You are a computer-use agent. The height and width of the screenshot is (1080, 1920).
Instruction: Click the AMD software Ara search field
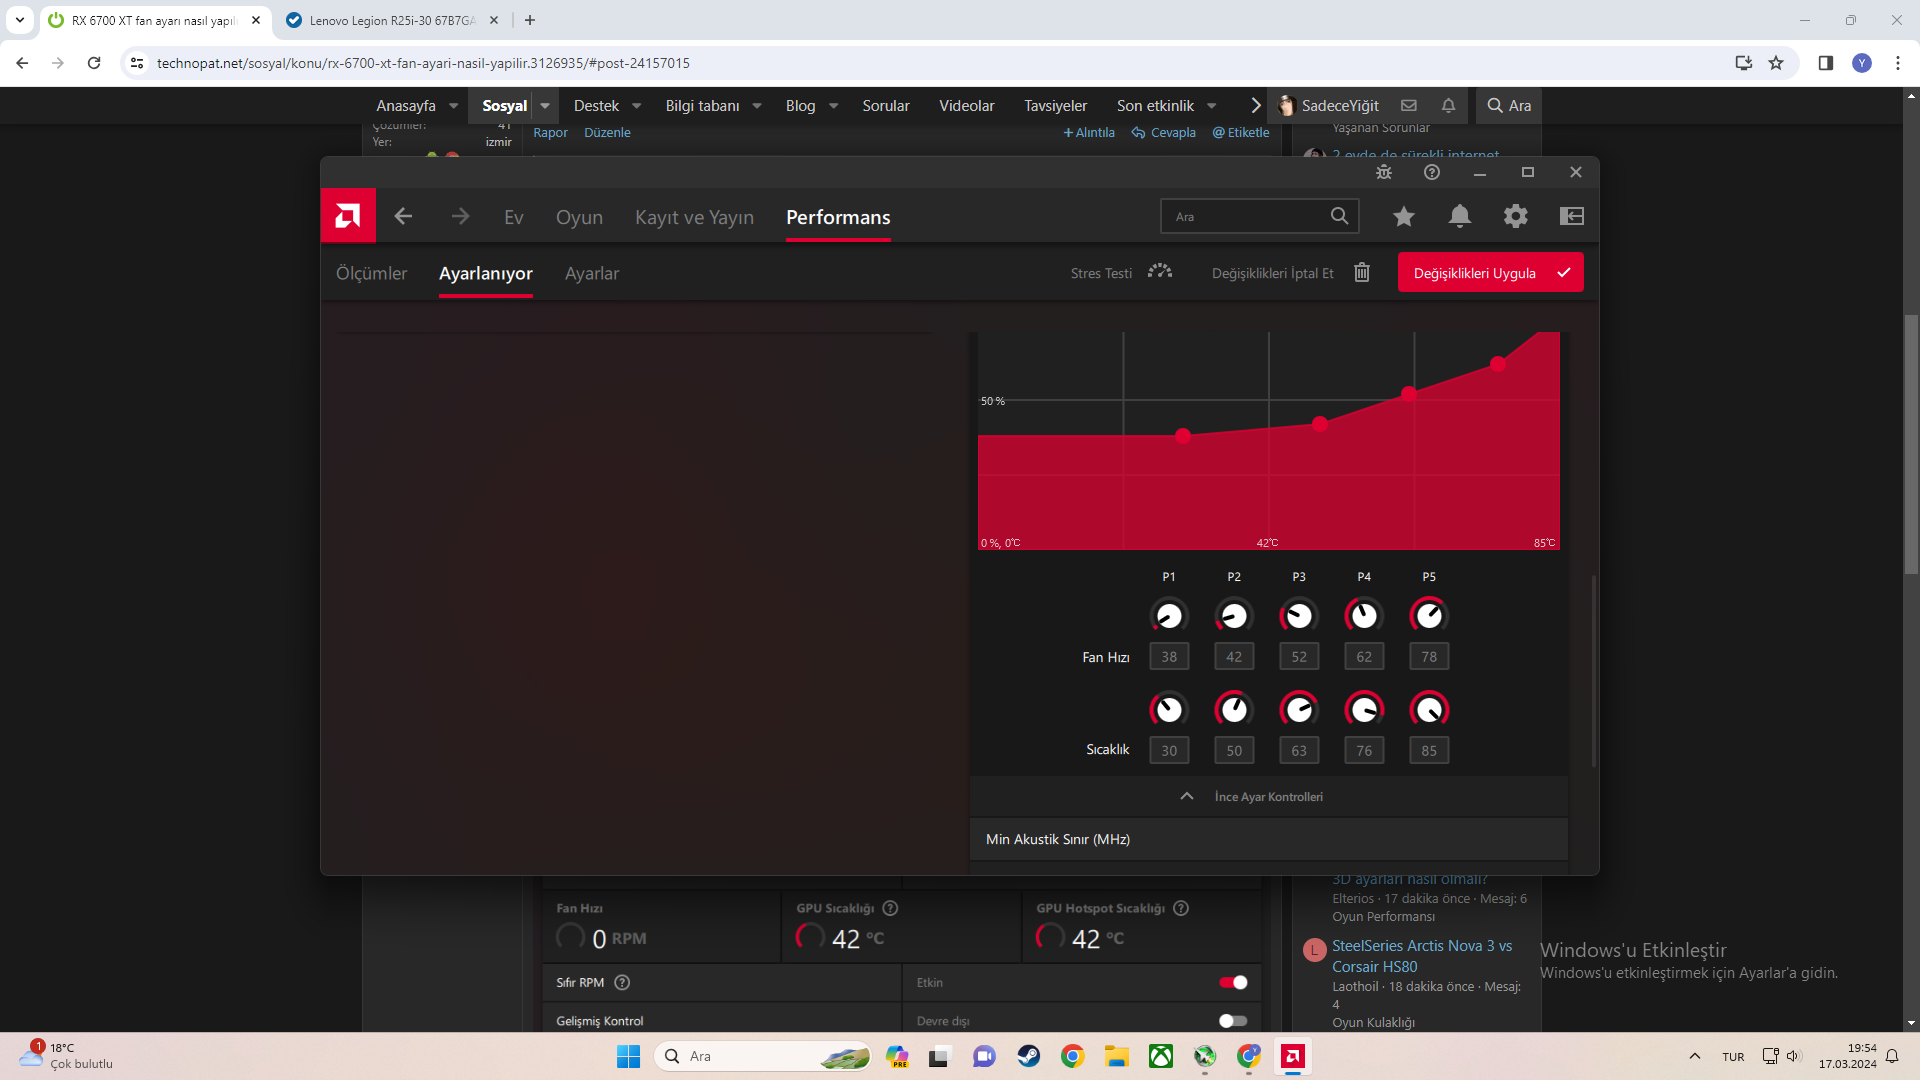pos(1245,216)
